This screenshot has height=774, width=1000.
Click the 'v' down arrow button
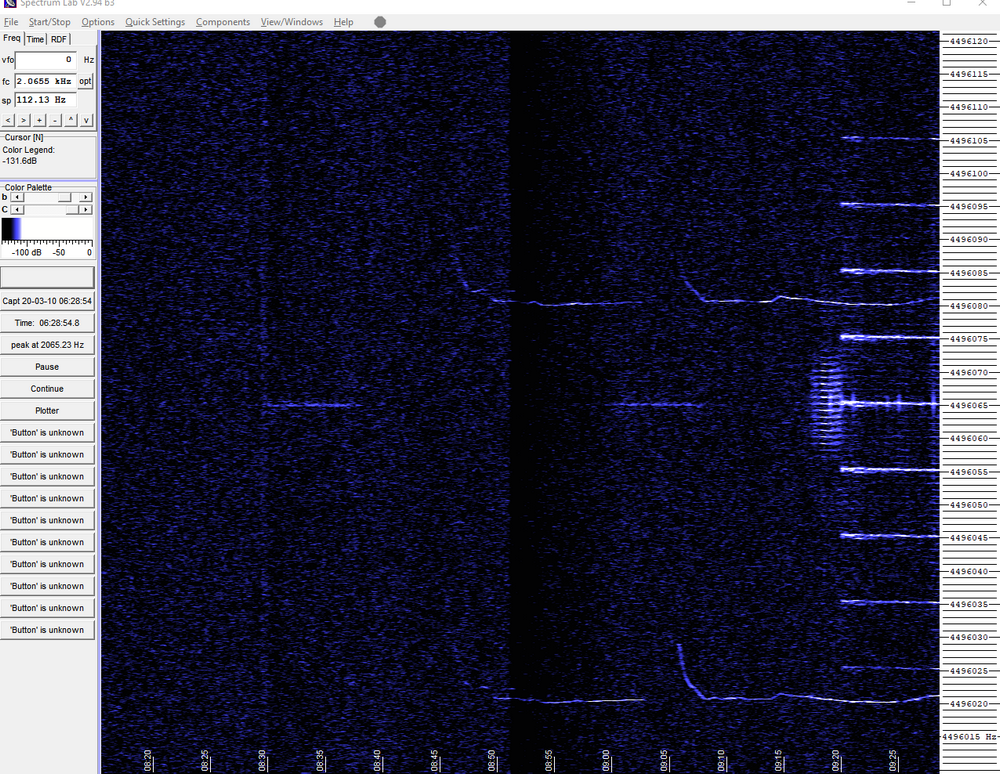[86, 120]
